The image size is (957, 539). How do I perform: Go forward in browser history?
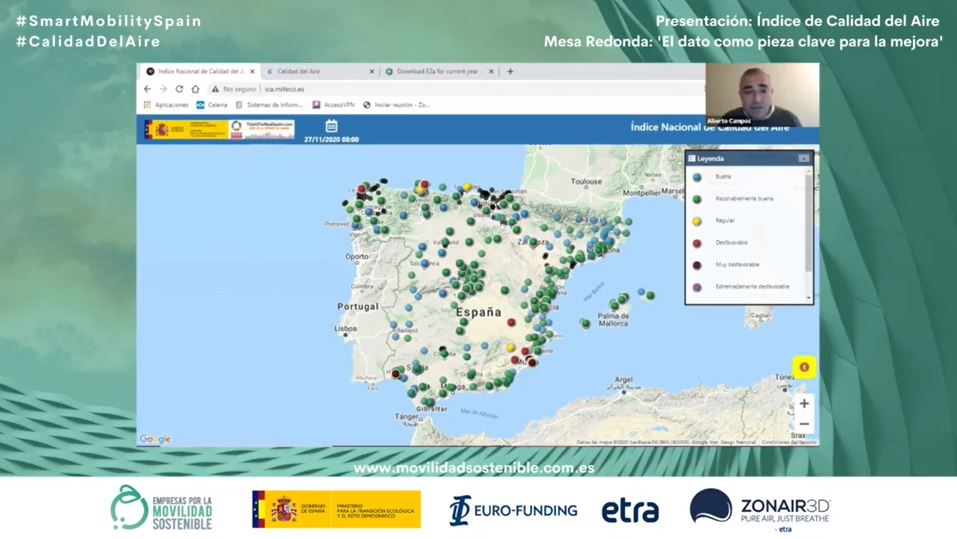163,89
